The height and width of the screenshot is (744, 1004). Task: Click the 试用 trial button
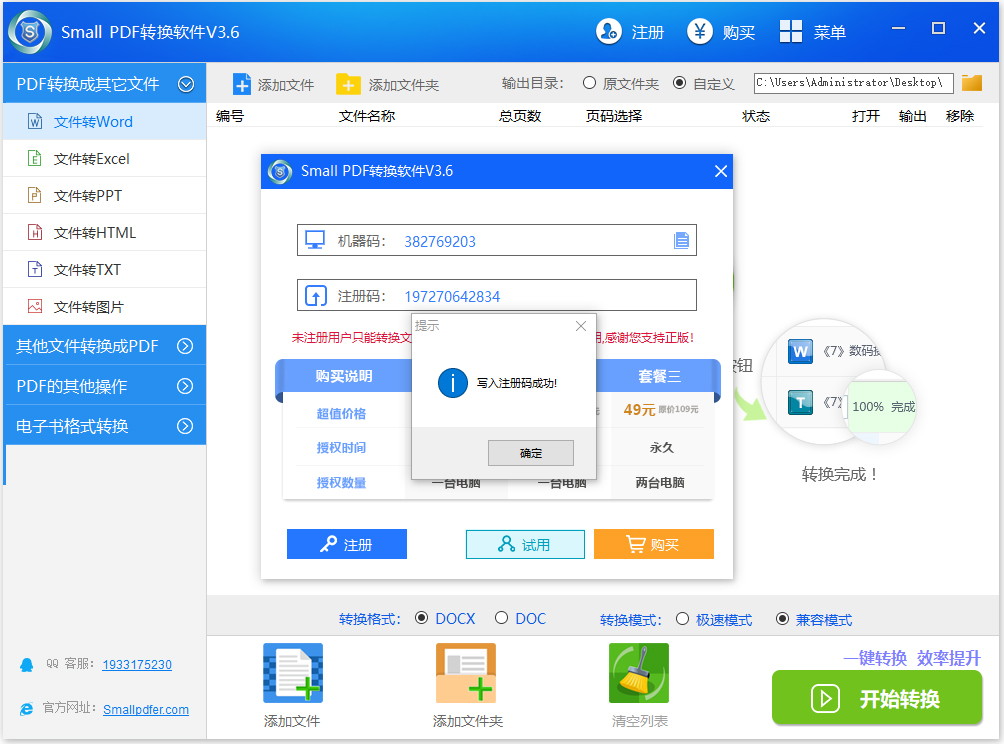(525, 544)
